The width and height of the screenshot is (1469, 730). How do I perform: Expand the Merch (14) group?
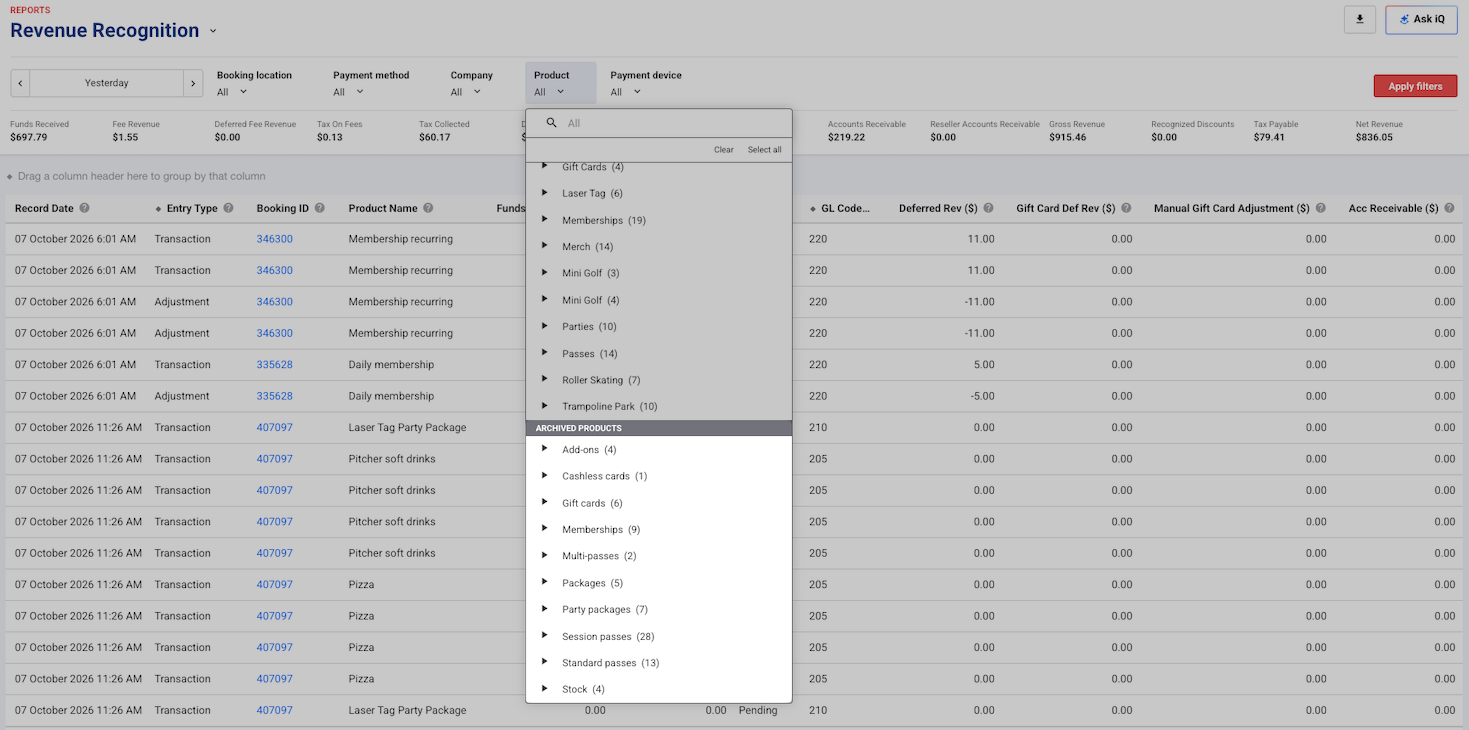(544, 246)
